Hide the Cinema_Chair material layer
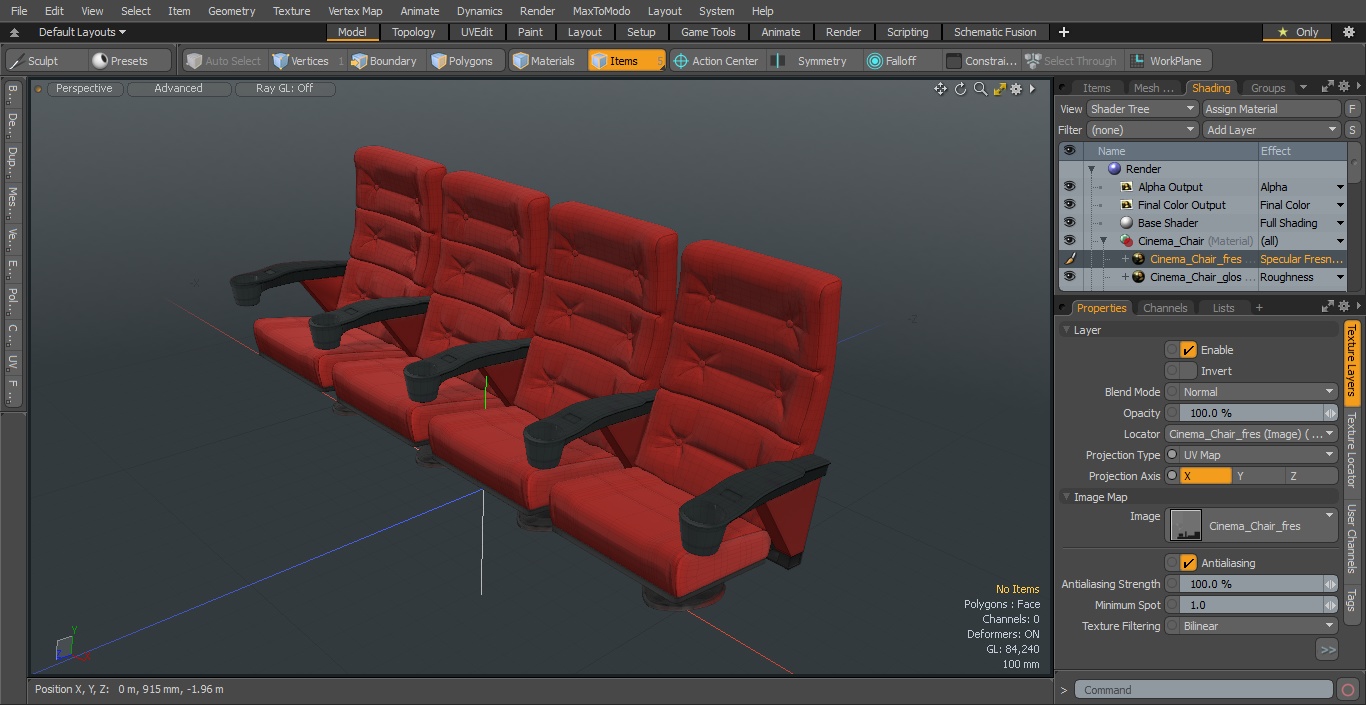Screen dimensions: 1366x705 click(1069, 241)
